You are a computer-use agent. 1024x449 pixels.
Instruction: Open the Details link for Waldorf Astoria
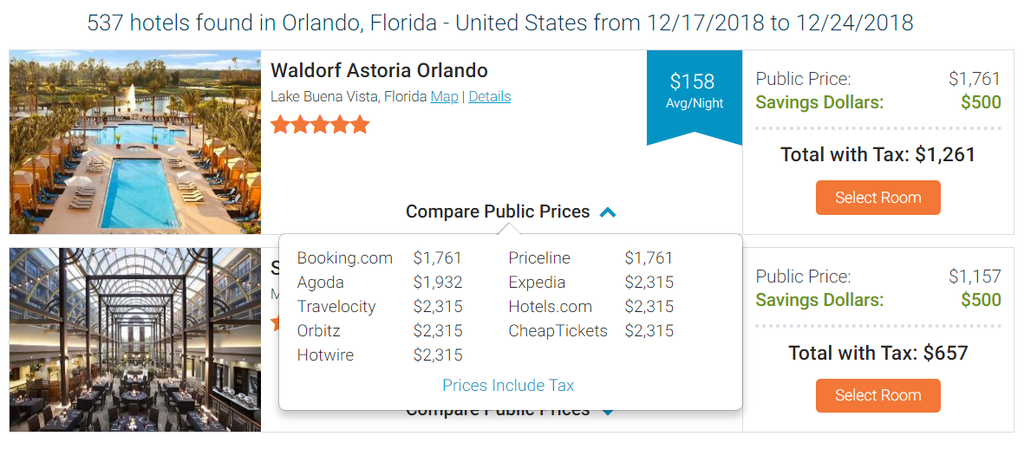[489, 97]
